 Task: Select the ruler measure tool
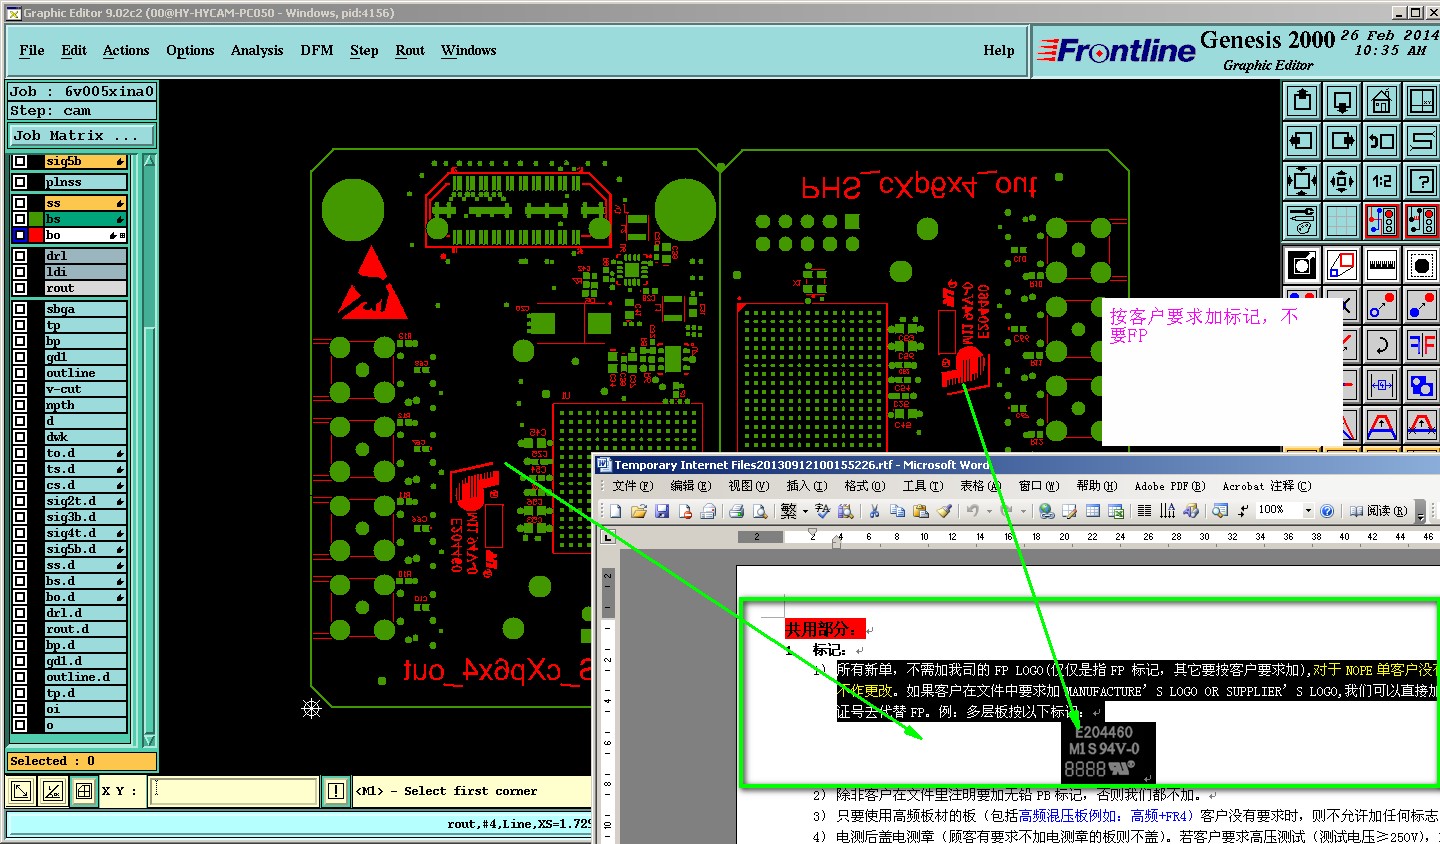(x=1382, y=265)
